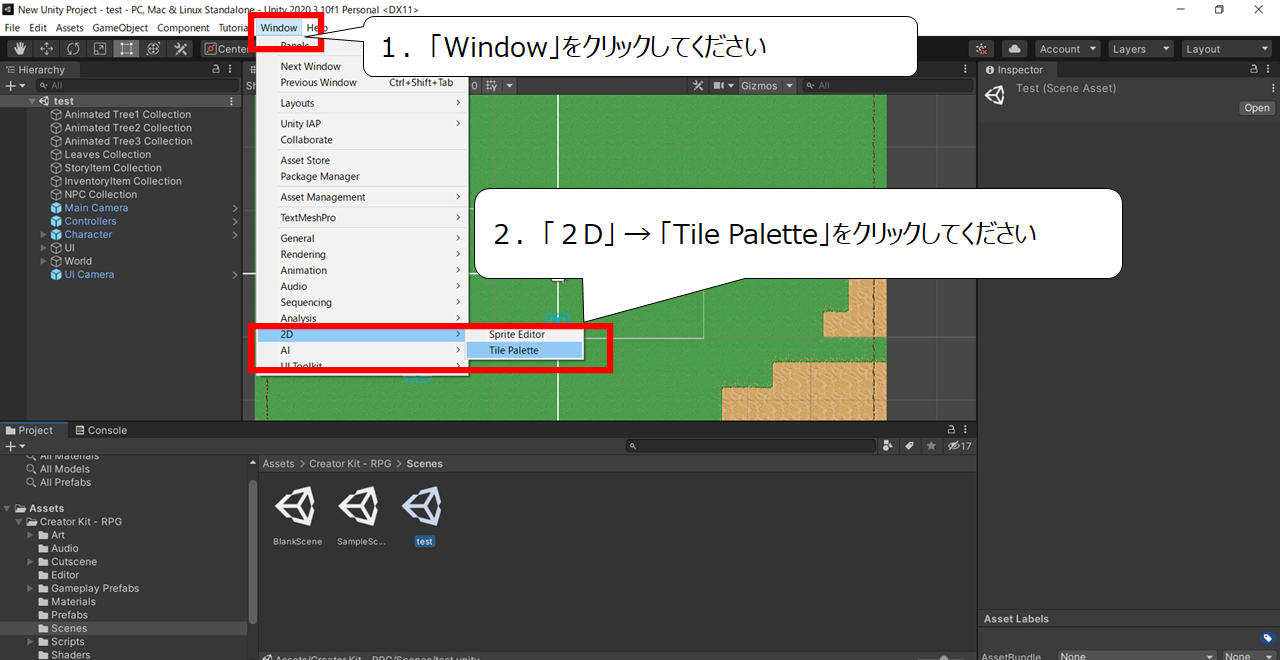Image resolution: width=1280 pixels, height=660 pixels.
Task: Click the Open button in Inspector
Action: (x=1257, y=108)
